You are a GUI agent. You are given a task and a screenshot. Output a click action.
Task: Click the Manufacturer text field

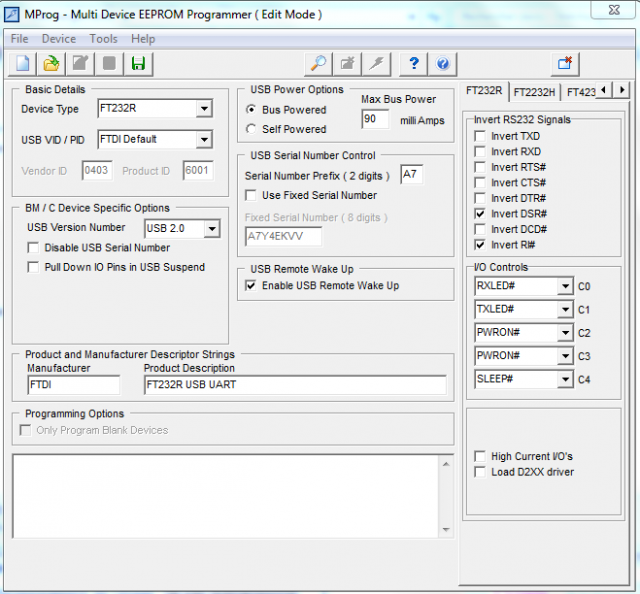click(x=73, y=385)
